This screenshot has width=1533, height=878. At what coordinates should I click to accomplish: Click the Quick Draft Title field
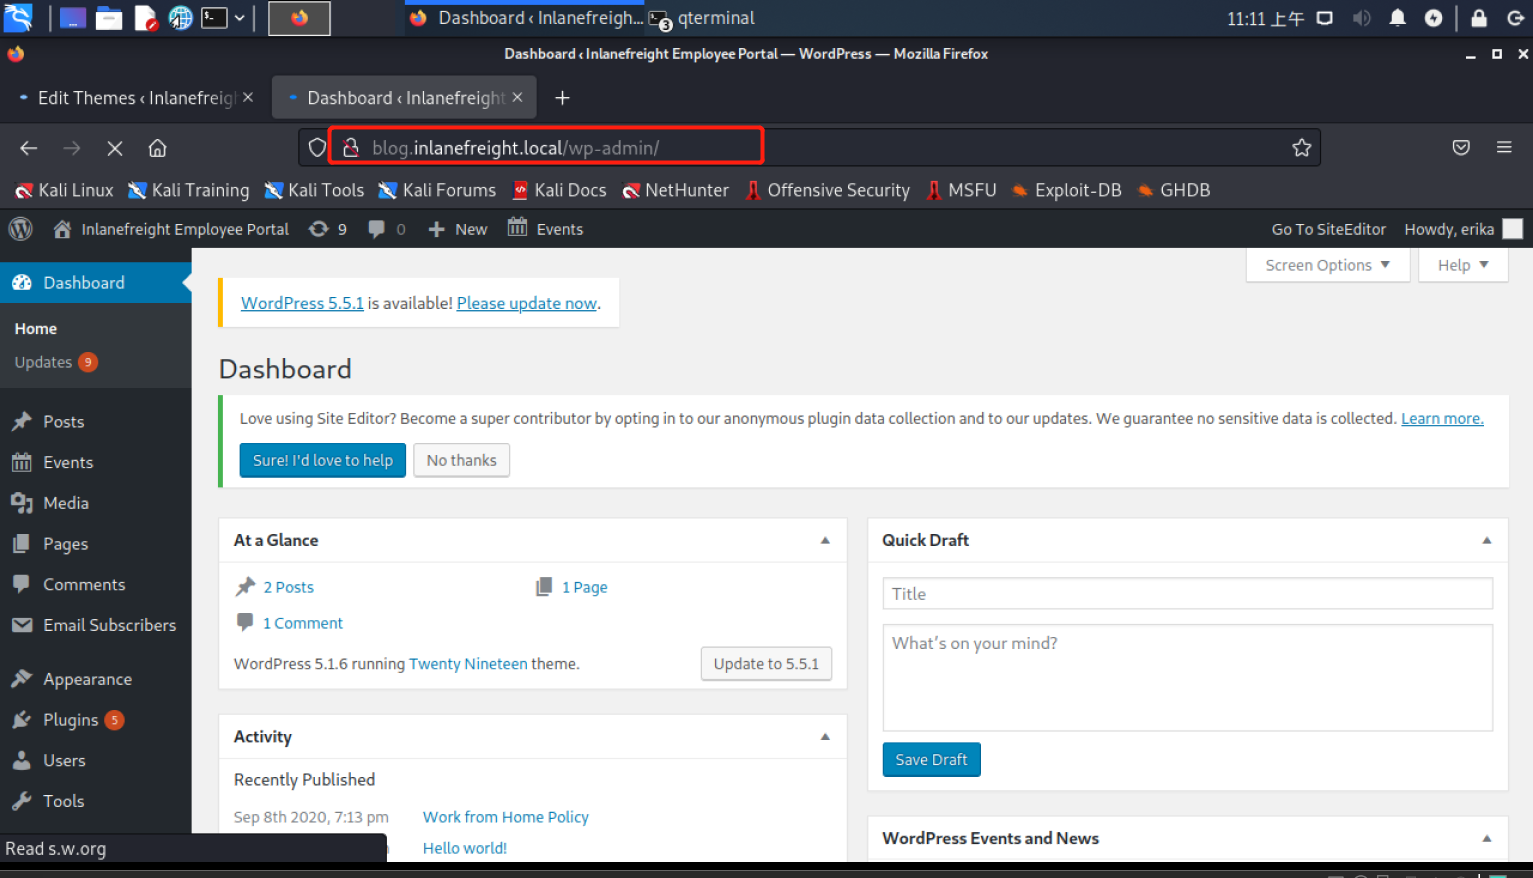point(1188,594)
